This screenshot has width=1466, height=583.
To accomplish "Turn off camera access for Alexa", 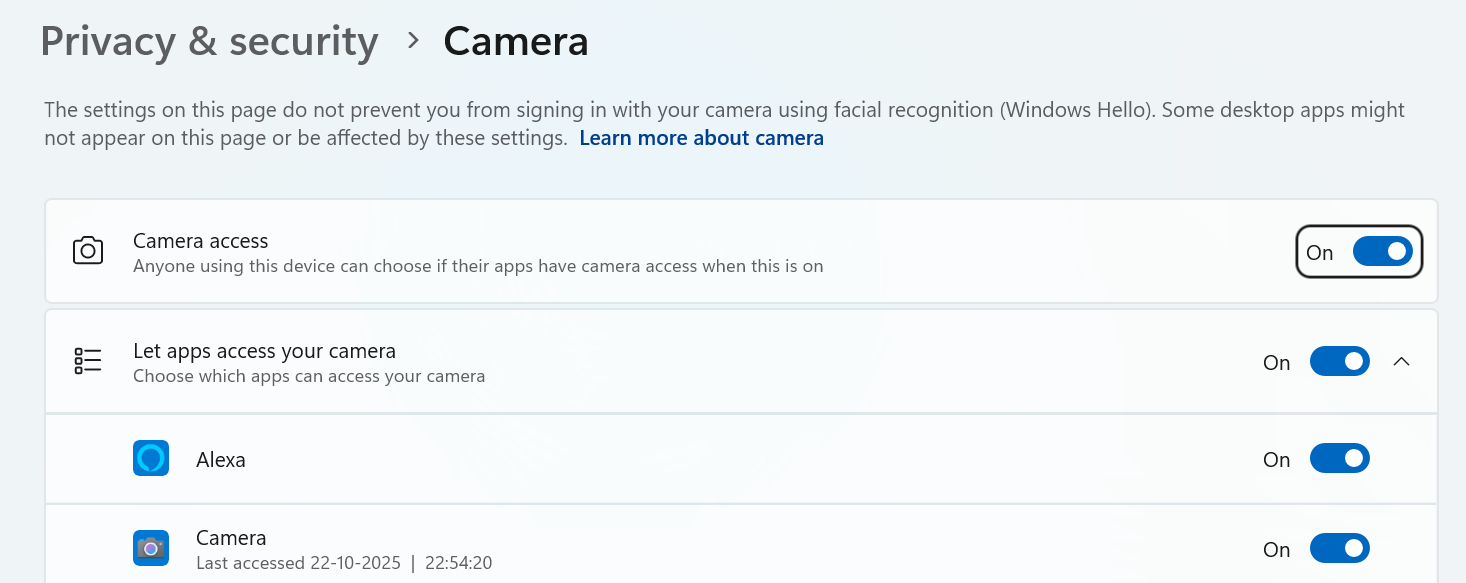I will tap(1340, 458).
